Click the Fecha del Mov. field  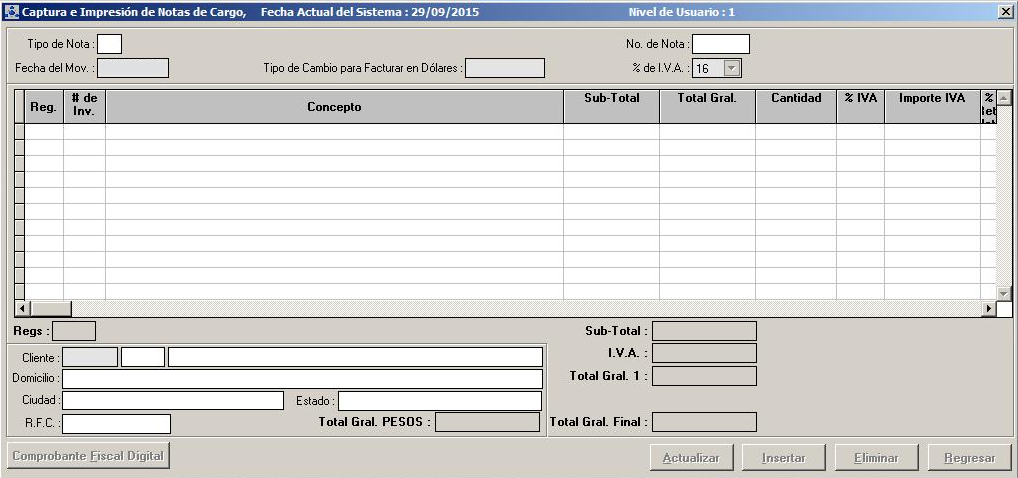click(x=133, y=68)
